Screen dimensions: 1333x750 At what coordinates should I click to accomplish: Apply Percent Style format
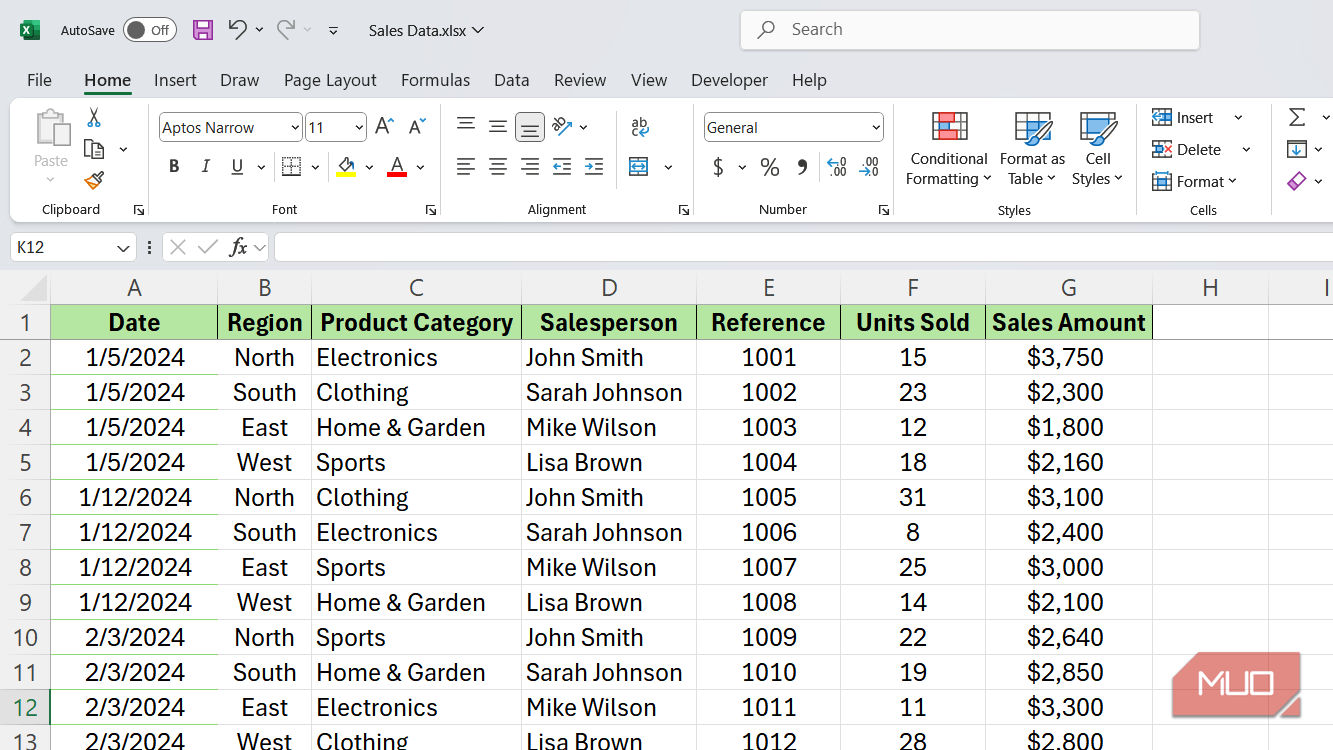tap(770, 167)
